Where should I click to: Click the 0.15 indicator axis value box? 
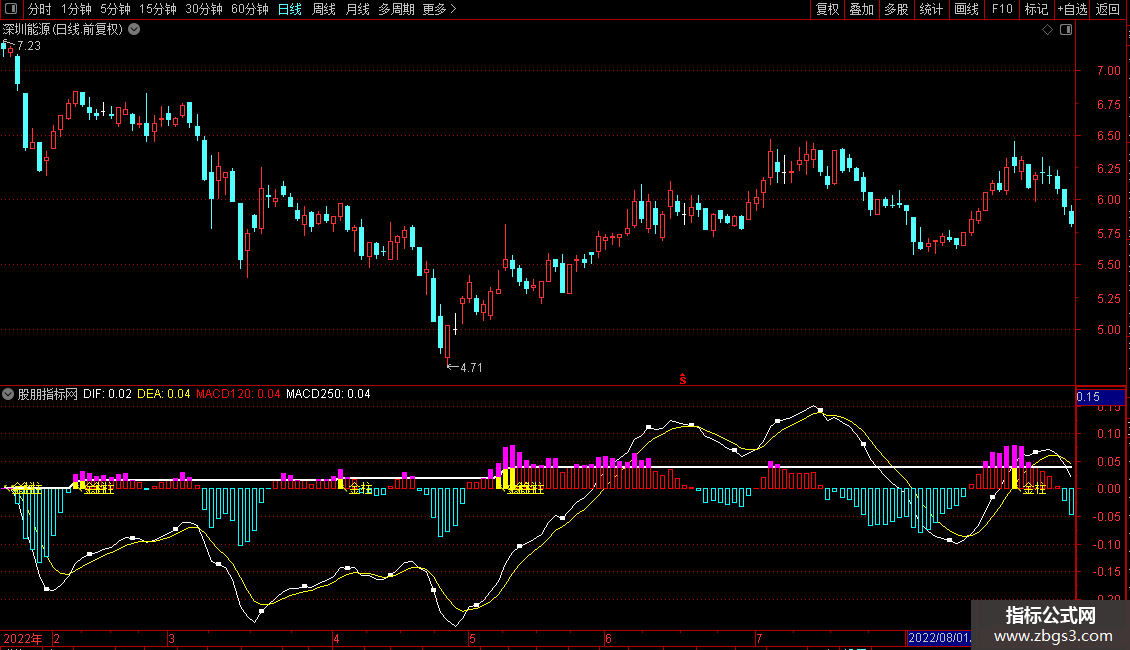point(1100,397)
